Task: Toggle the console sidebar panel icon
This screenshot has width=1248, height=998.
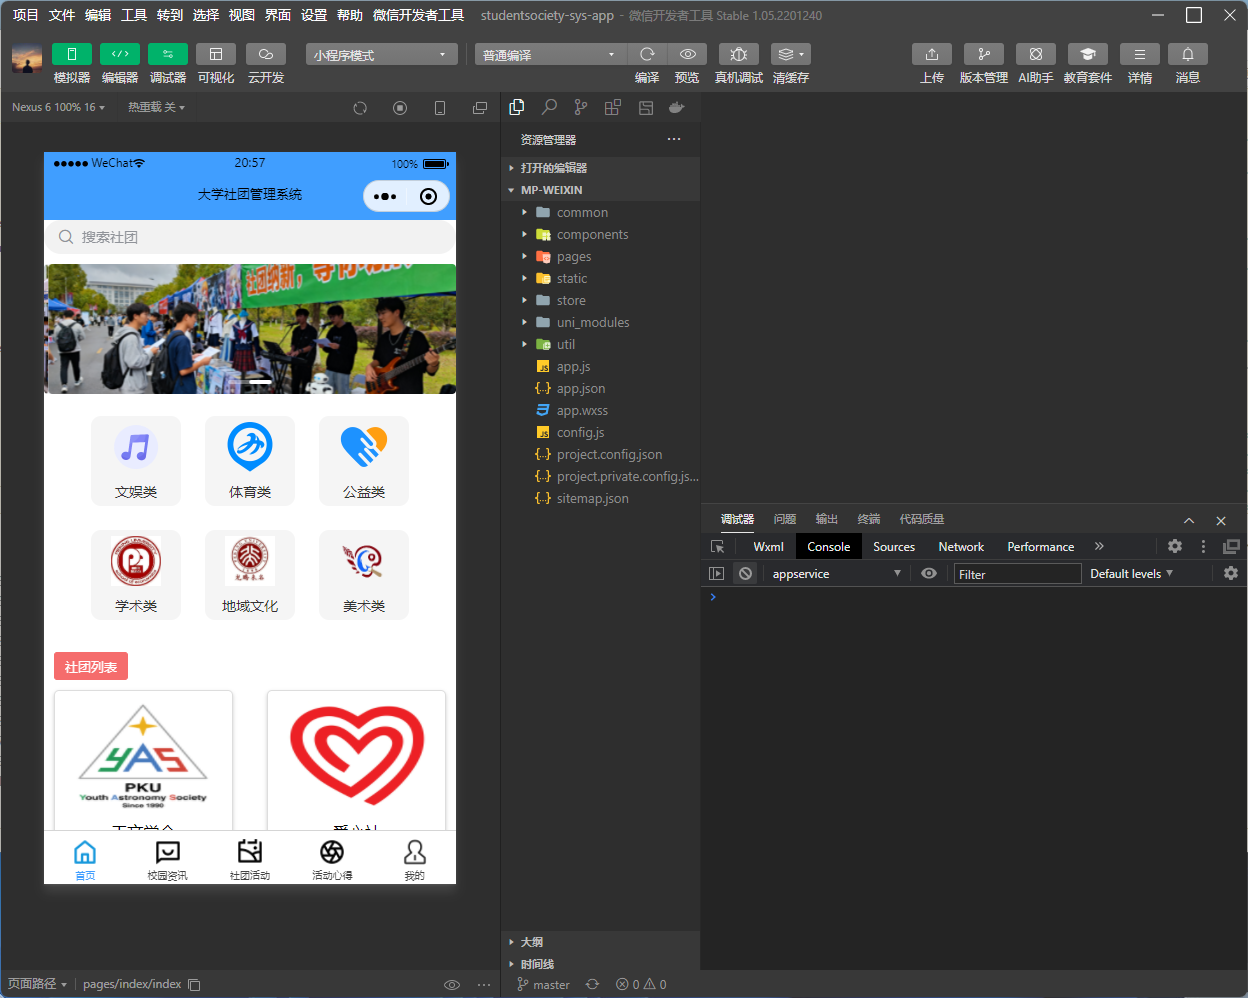Action: tap(716, 573)
